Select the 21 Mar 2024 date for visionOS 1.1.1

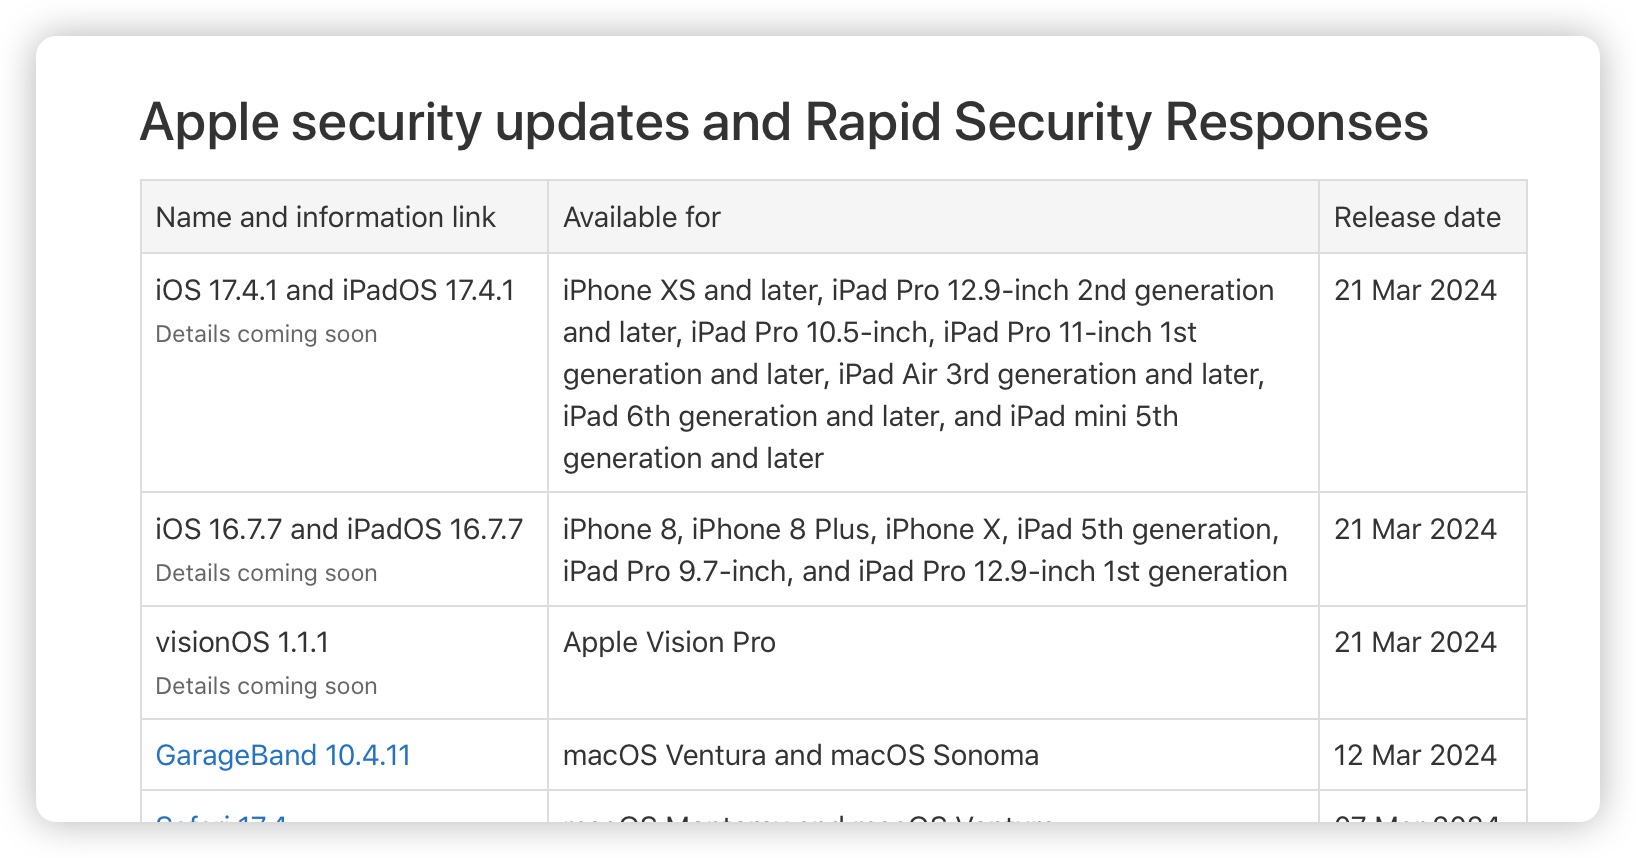point(1415,642)
